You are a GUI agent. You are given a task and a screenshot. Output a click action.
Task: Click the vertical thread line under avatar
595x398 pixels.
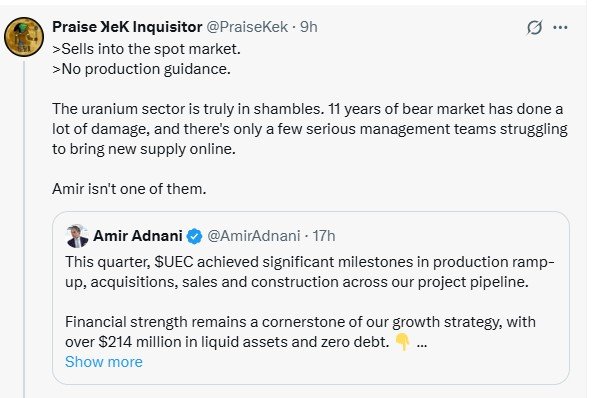tap(24, 230)
